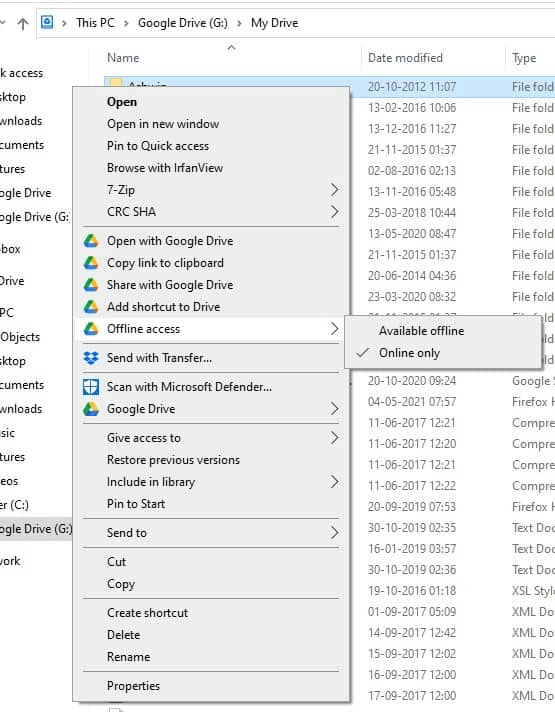Choose Delete in context menu

[x=124, y=635]
